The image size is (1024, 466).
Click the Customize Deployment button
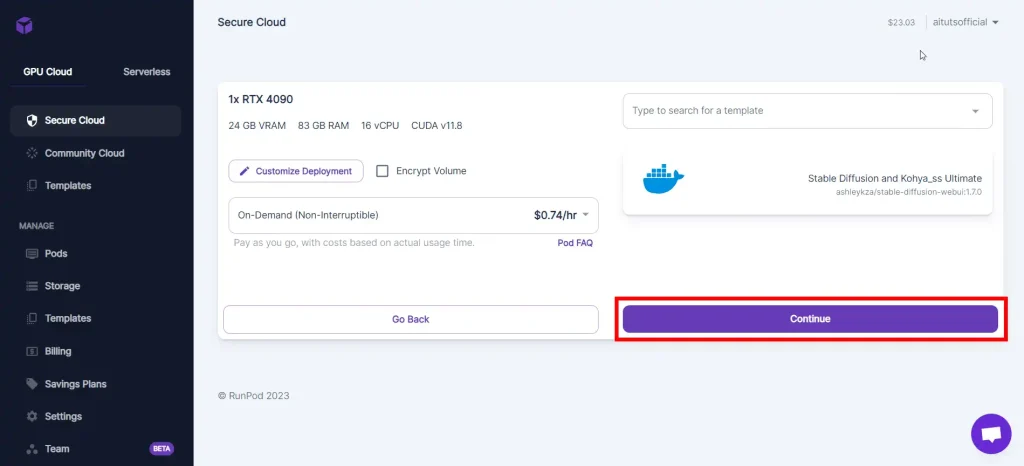(296, 171)
